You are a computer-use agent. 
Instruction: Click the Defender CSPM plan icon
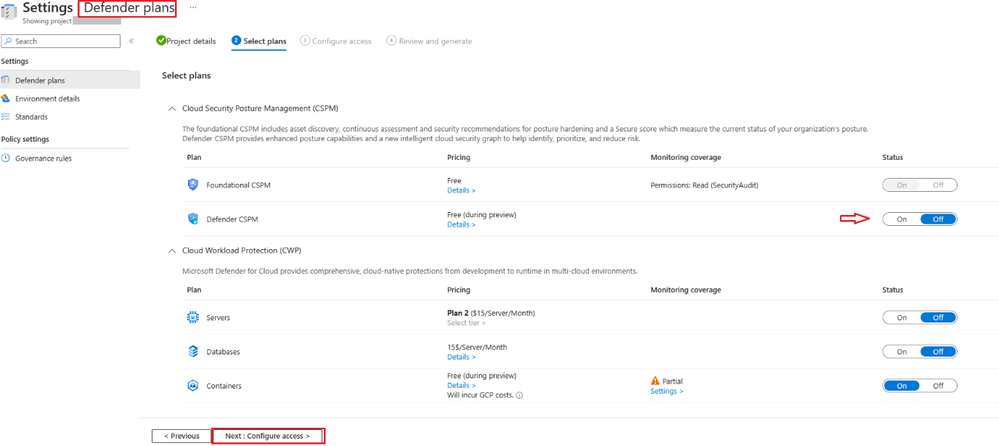click(x=193, y=219)
